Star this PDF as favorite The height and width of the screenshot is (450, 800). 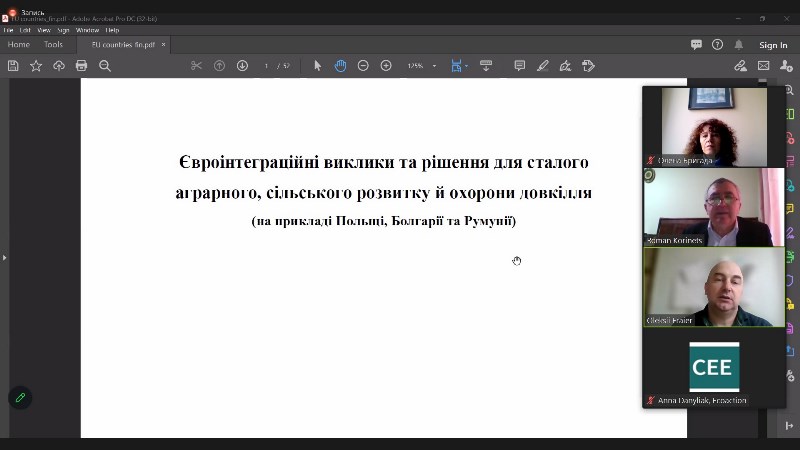tap(36, 66)
